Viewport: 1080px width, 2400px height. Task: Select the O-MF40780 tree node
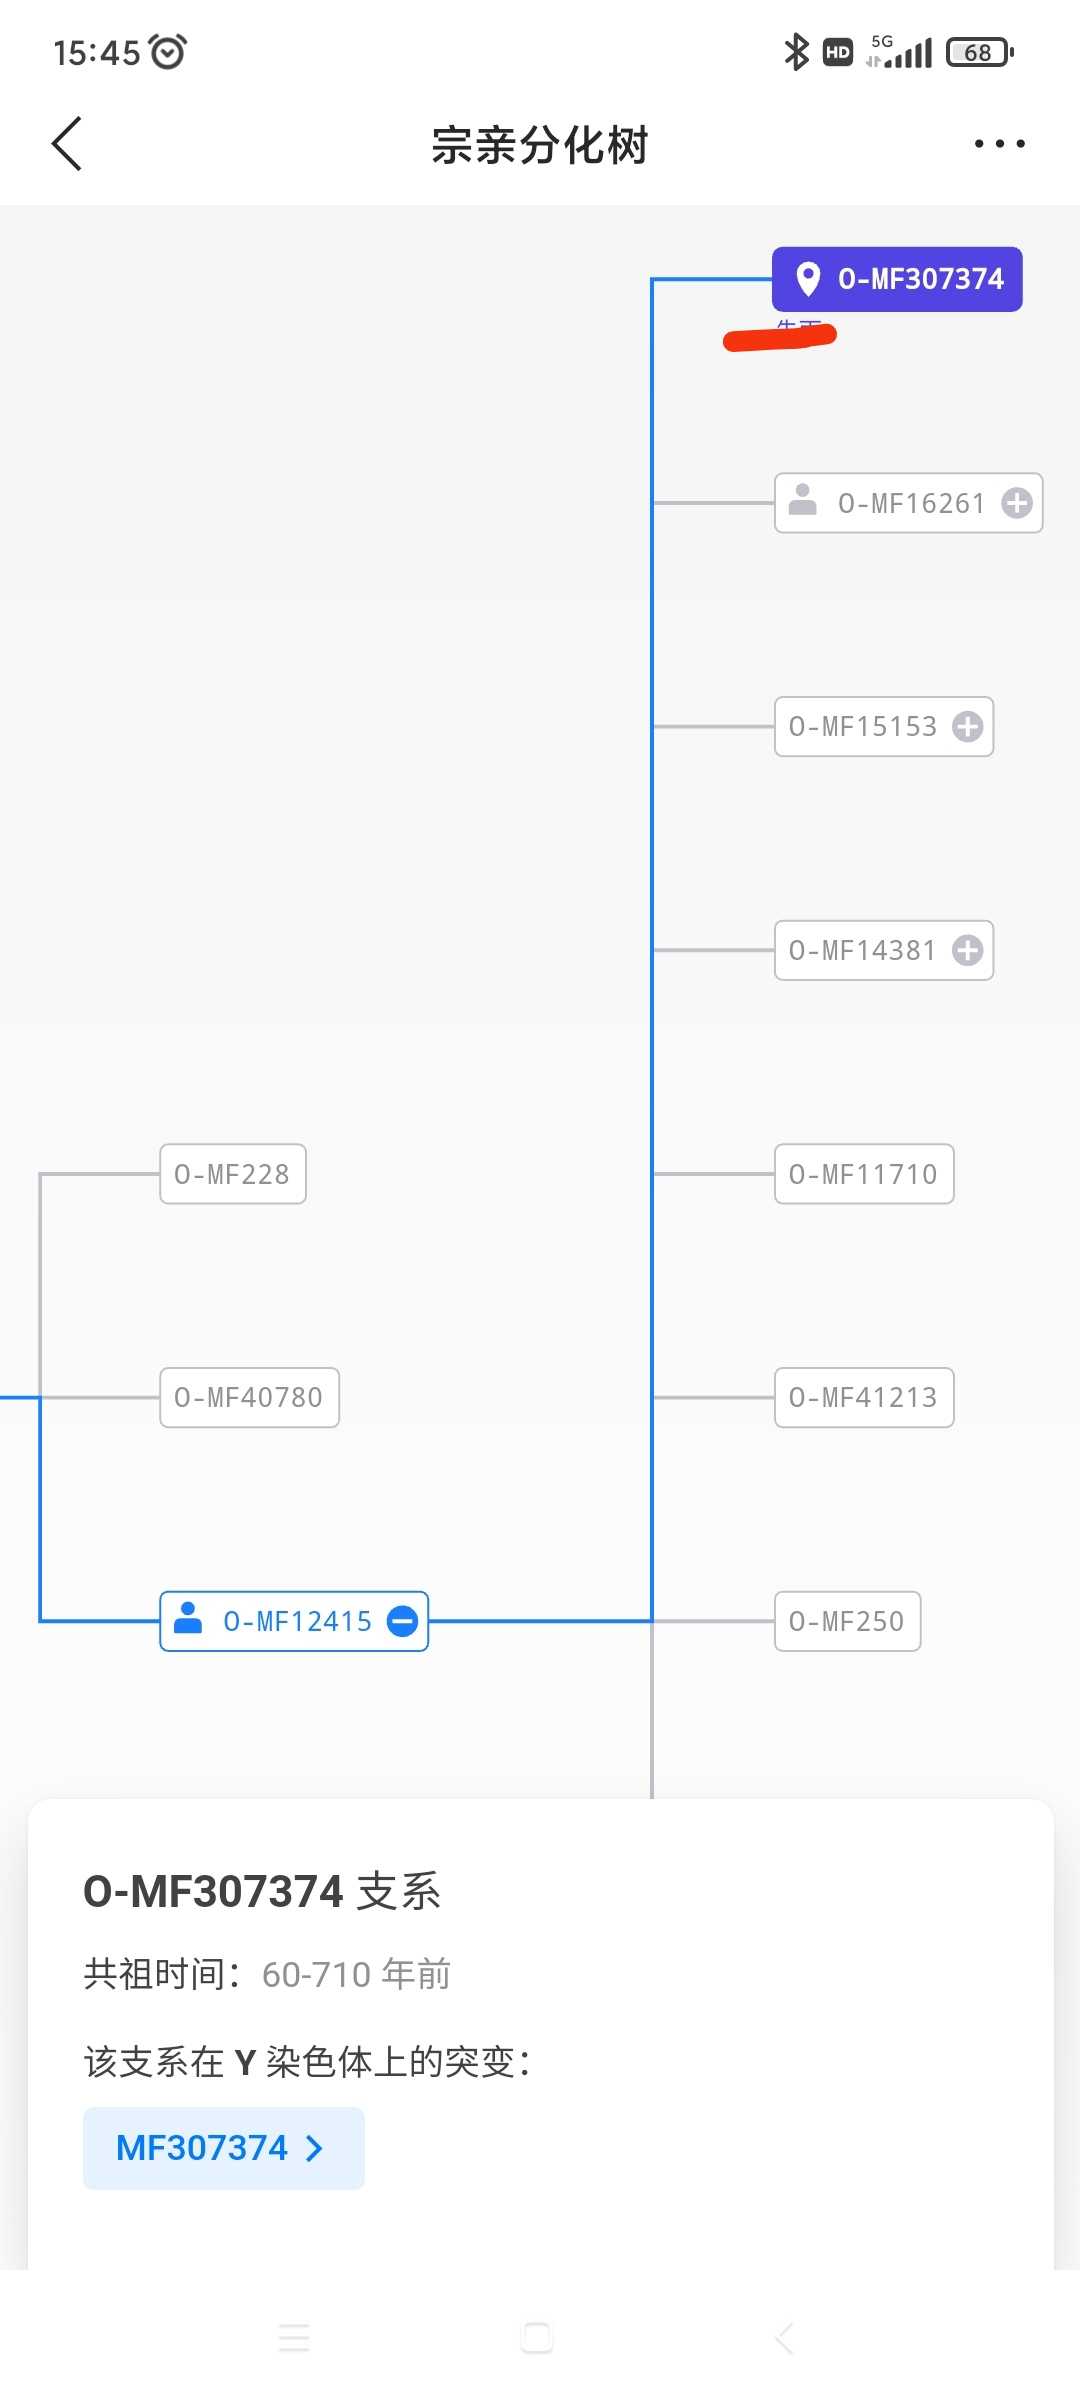(x=249, y=1398)
